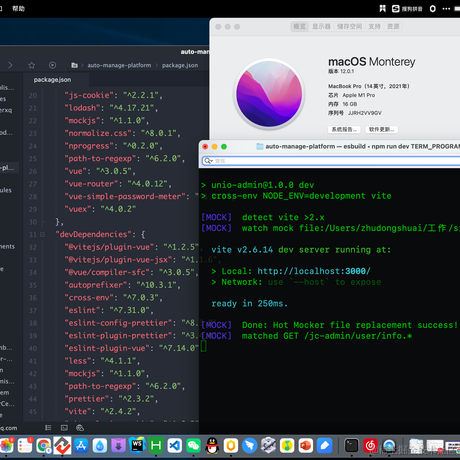The width and height of the screenshot is (460, 460).
Task: Click the star bookmark icon in editor toolbar
Action: tap(32, 65)
